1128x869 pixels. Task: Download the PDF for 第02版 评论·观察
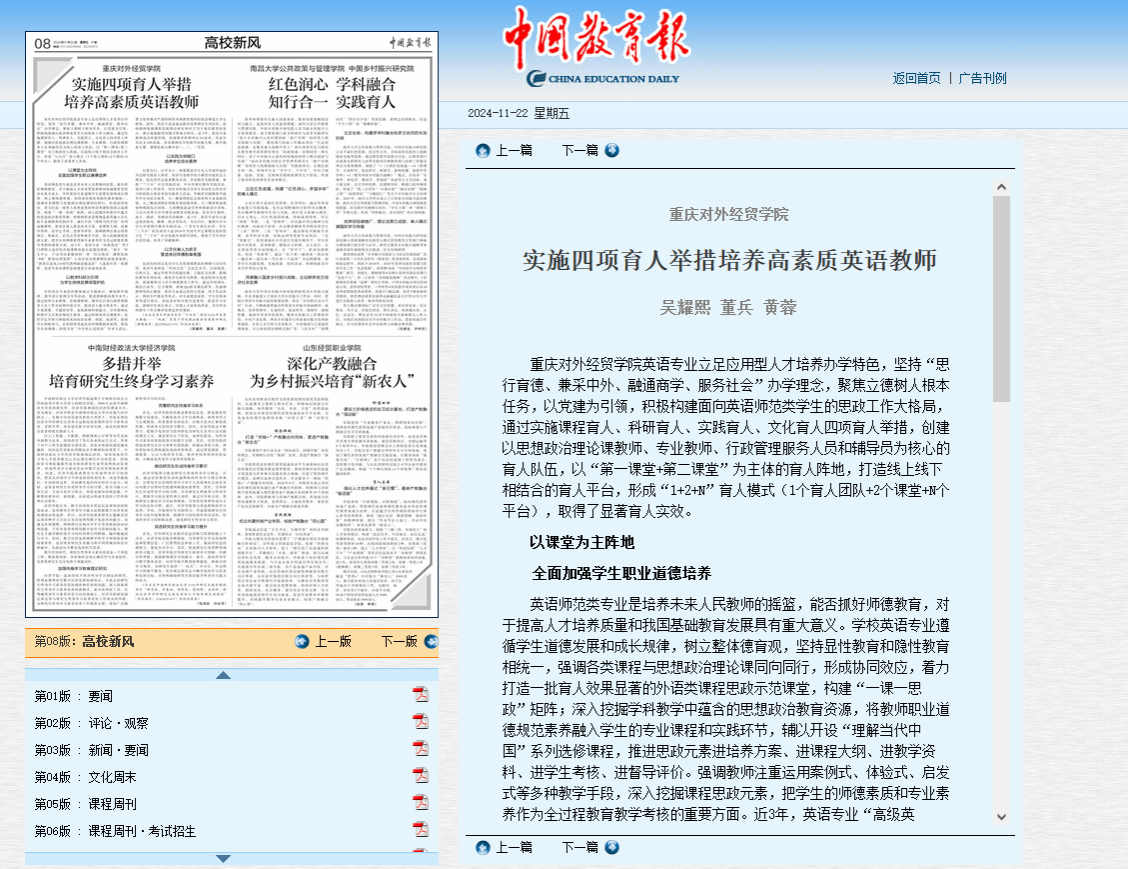pyautogui.click(x=421, y=723)
